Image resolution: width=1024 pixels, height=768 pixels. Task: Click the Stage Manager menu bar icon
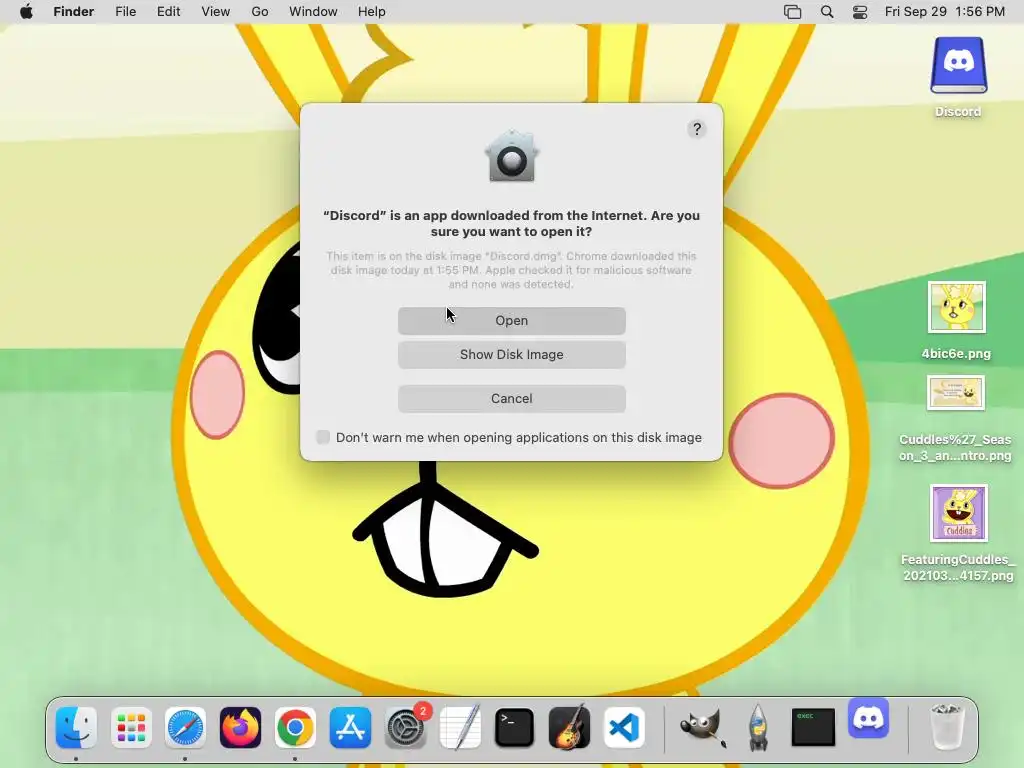[x=792, y=12]
